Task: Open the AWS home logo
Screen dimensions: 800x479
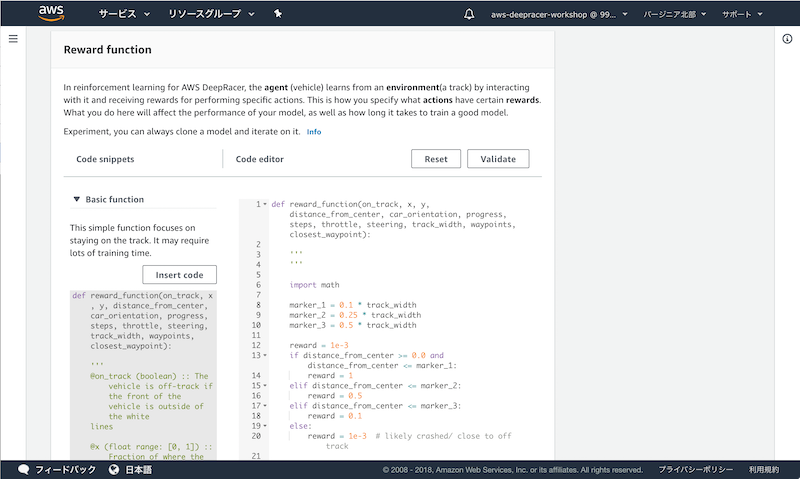Action: tap(51, 13)
